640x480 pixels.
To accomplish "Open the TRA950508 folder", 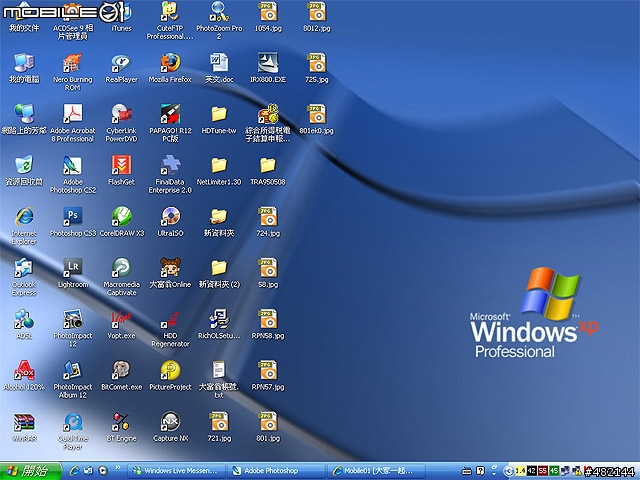I will click(268, 171).
